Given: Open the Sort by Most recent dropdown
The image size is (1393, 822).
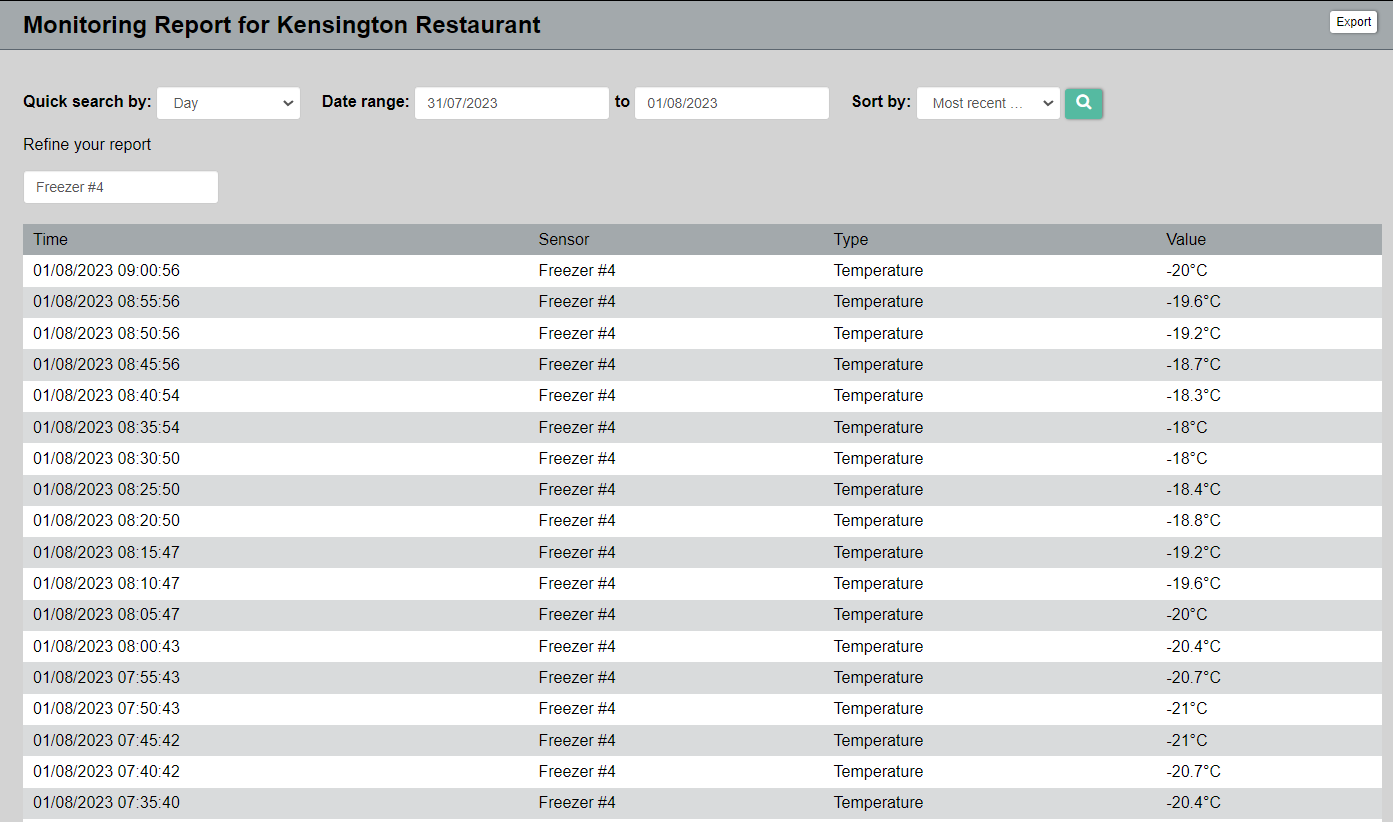Looking at the screenshot, I should point(988,103).
